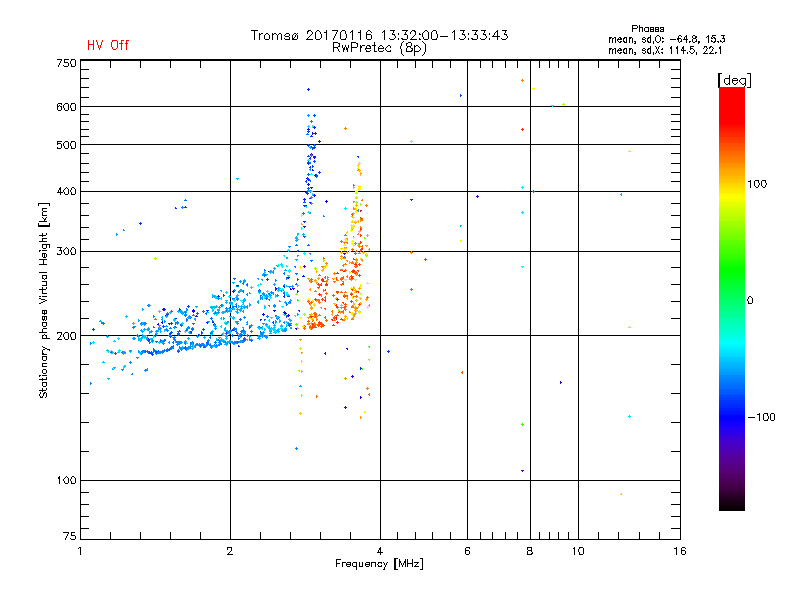800x600 pixels.
Task: Click the plot title 'Tromsø 20170116 13:32:00-13:33:43'
Action: coord(379,35)
